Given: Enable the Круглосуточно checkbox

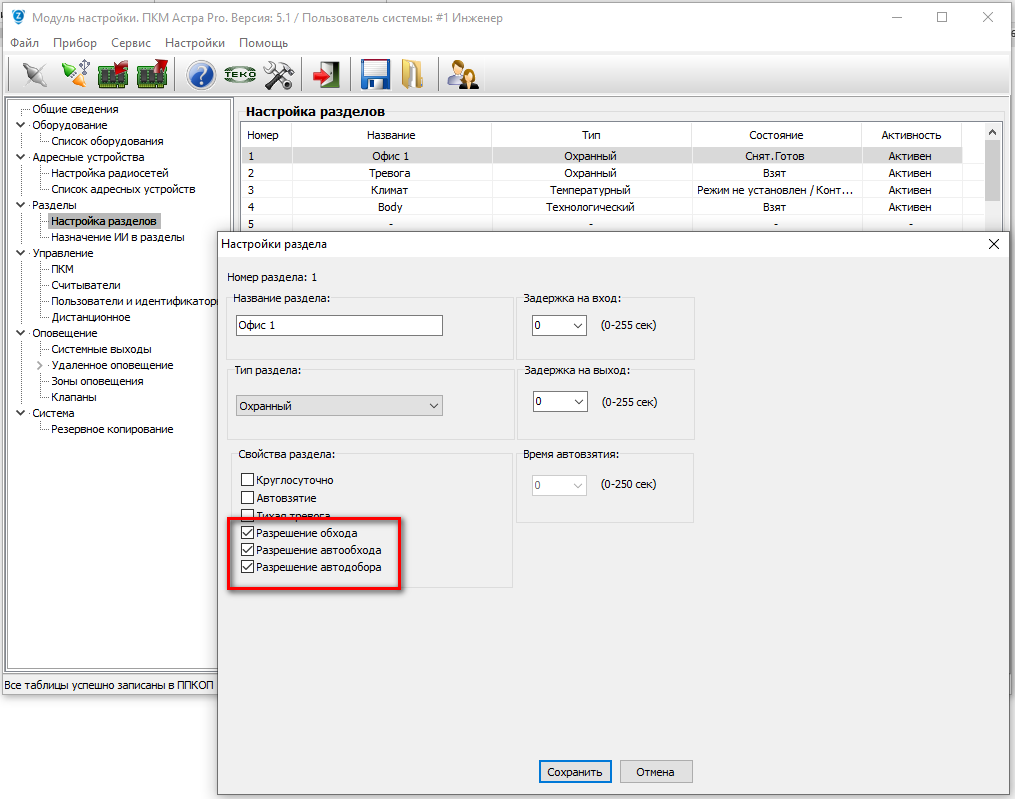Looking at the screenshot, I should point(248,481).
